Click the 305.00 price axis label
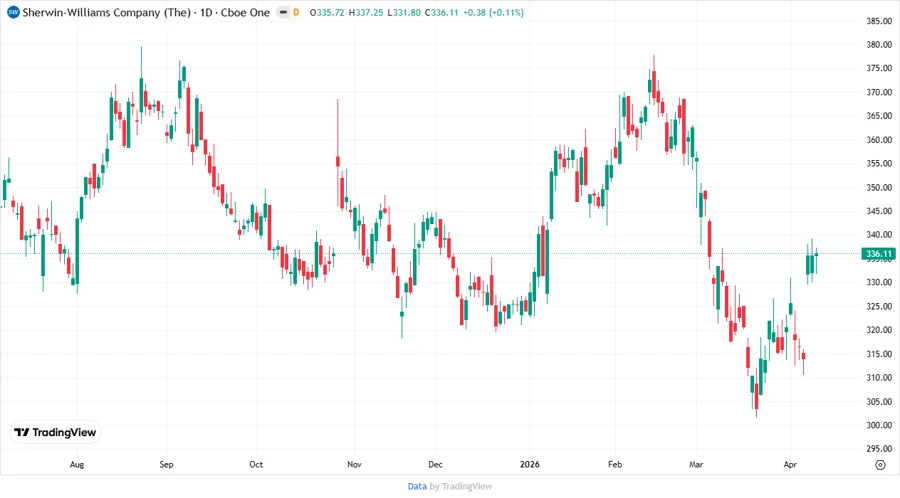The image size is (900, 498). point(879,401)
